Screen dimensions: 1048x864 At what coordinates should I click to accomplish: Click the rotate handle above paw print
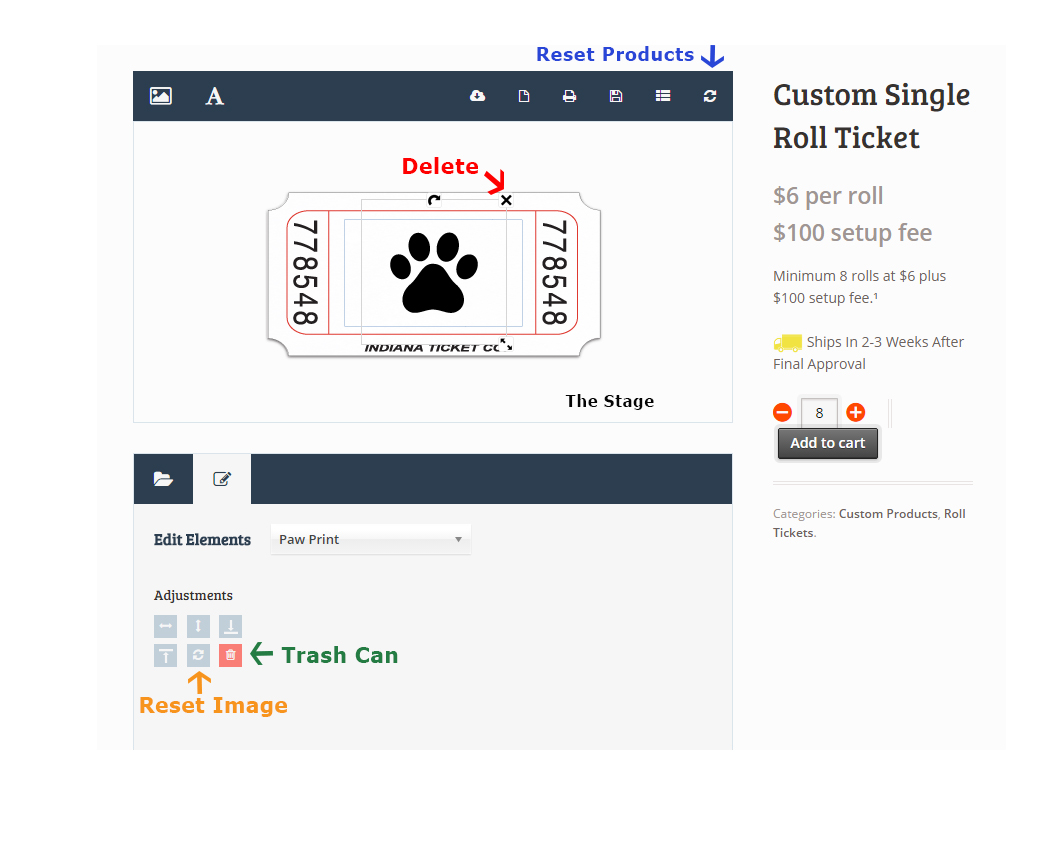(x=434, y=200)
